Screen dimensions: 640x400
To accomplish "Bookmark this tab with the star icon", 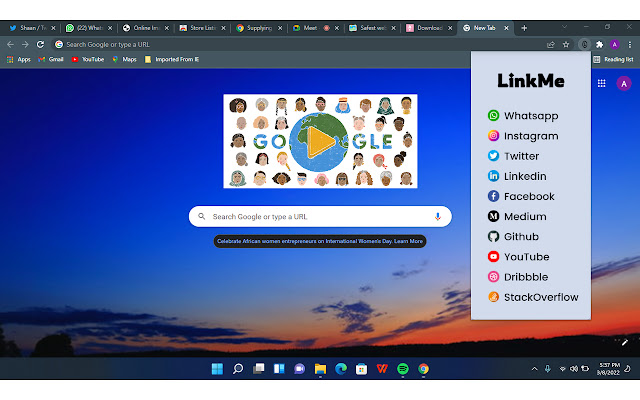I will (566, 44).
